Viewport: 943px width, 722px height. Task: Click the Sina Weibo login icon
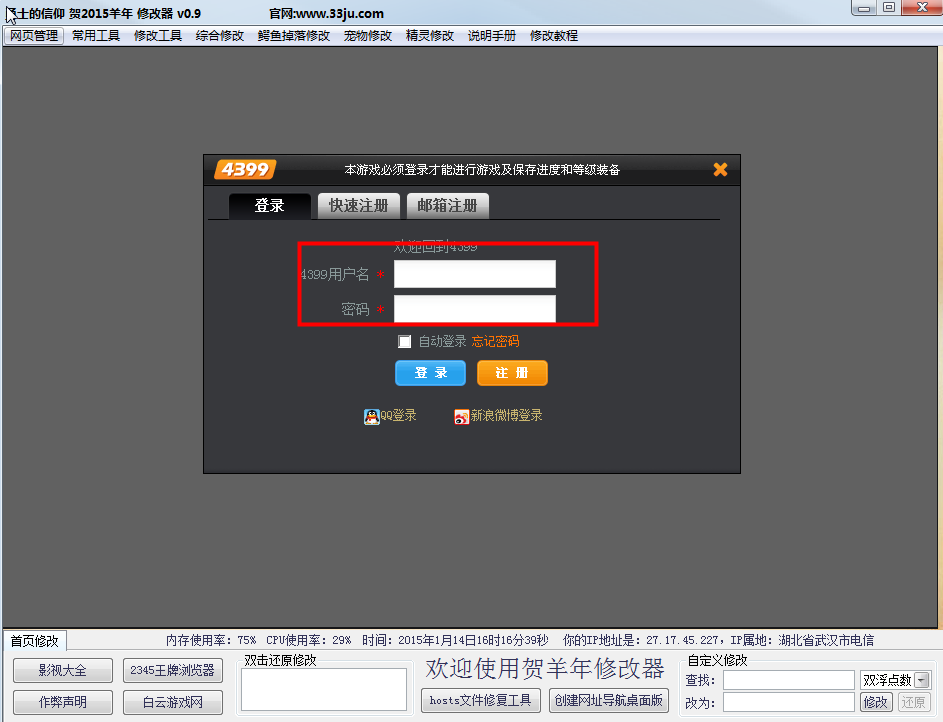pos(461,416)
